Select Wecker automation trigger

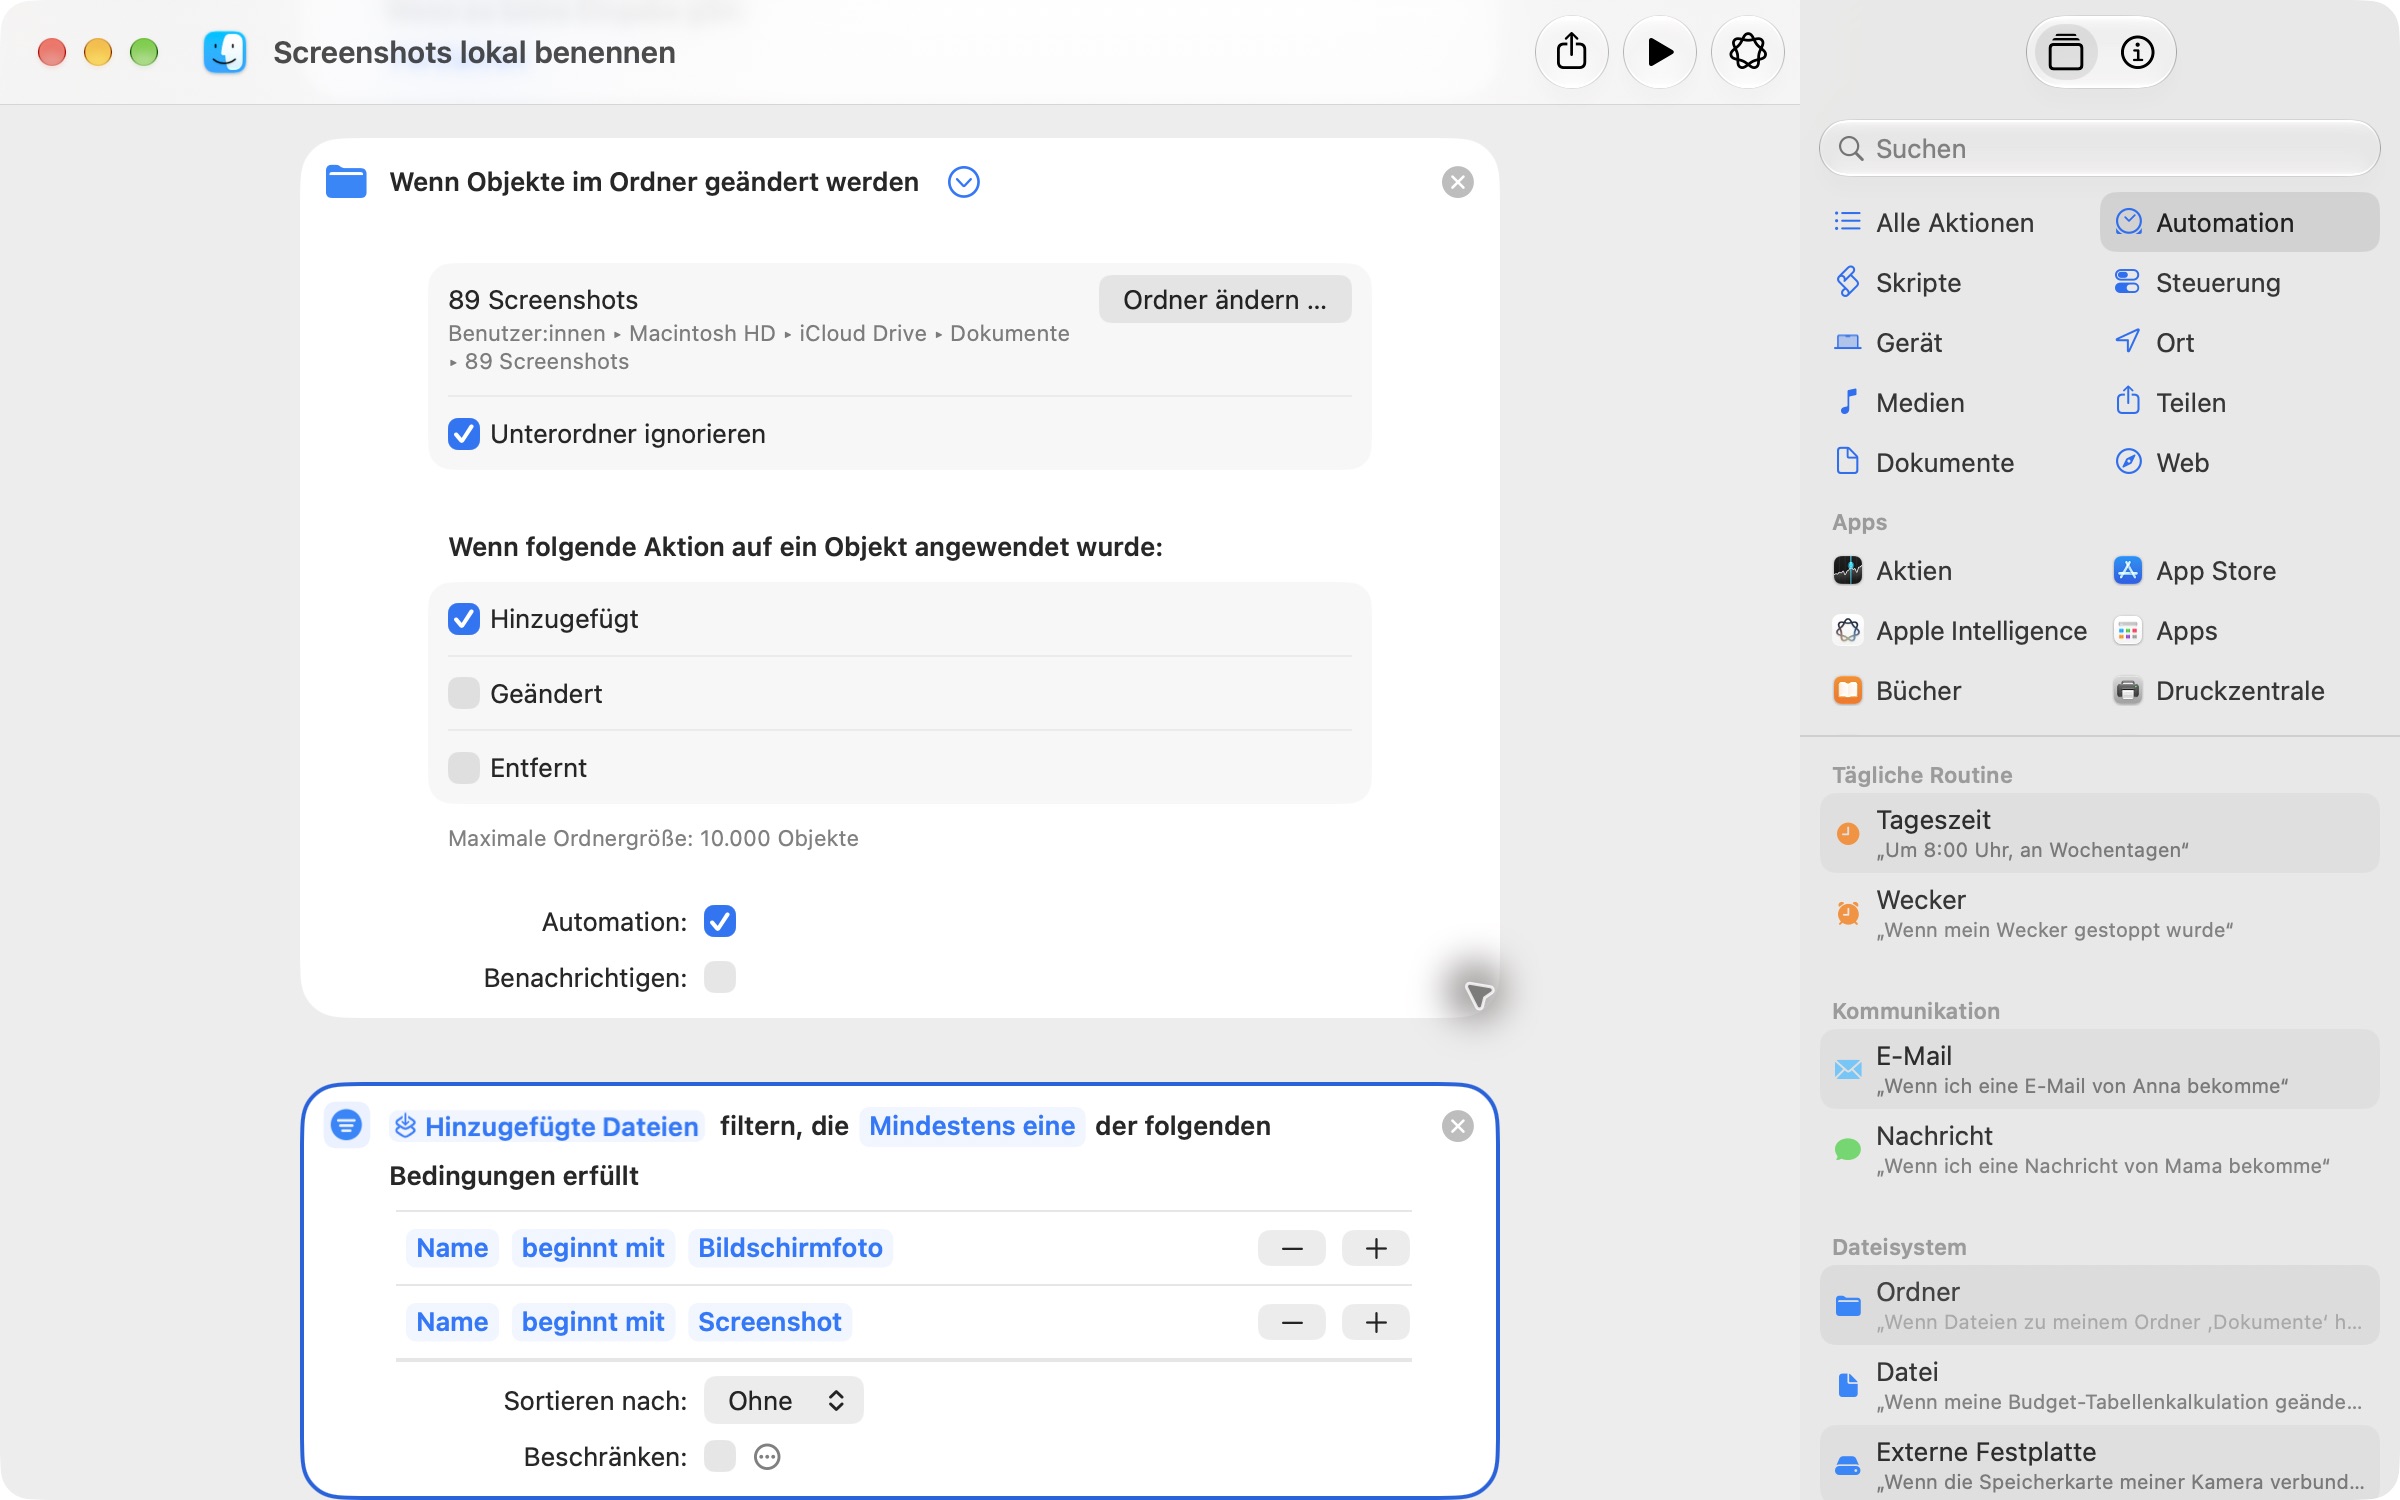pyautogui.click(x=2099, y=913)
